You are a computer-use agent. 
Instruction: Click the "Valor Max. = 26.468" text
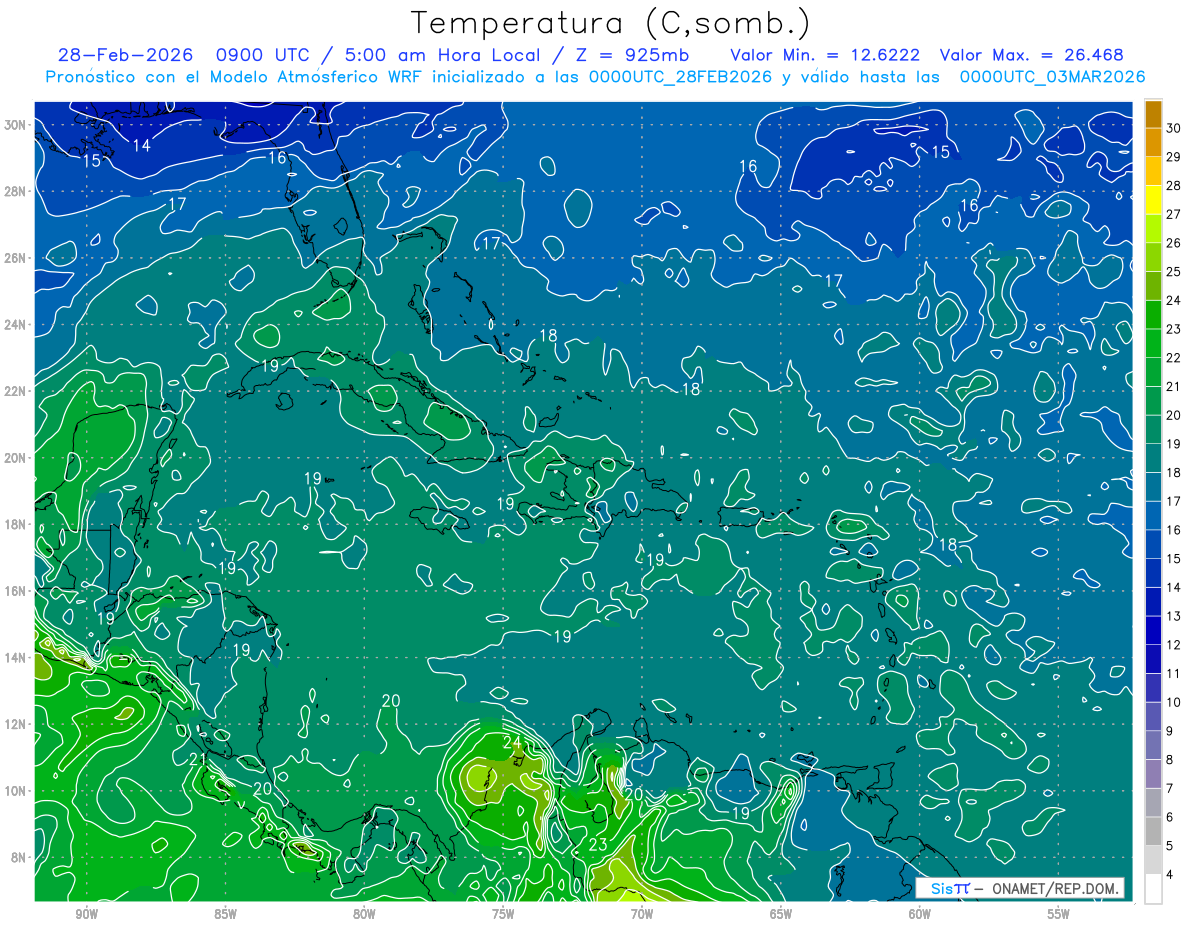[1033, 54]
